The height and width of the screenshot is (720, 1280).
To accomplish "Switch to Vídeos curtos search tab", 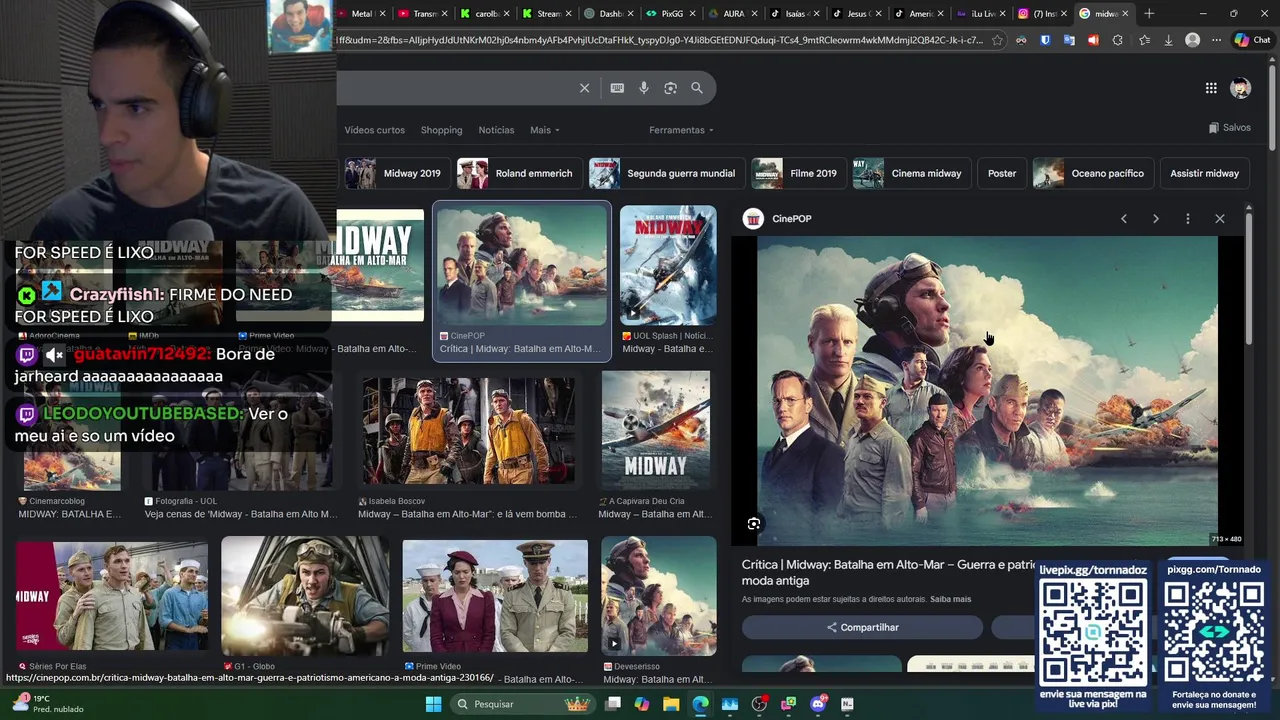I will pos(375,130).
